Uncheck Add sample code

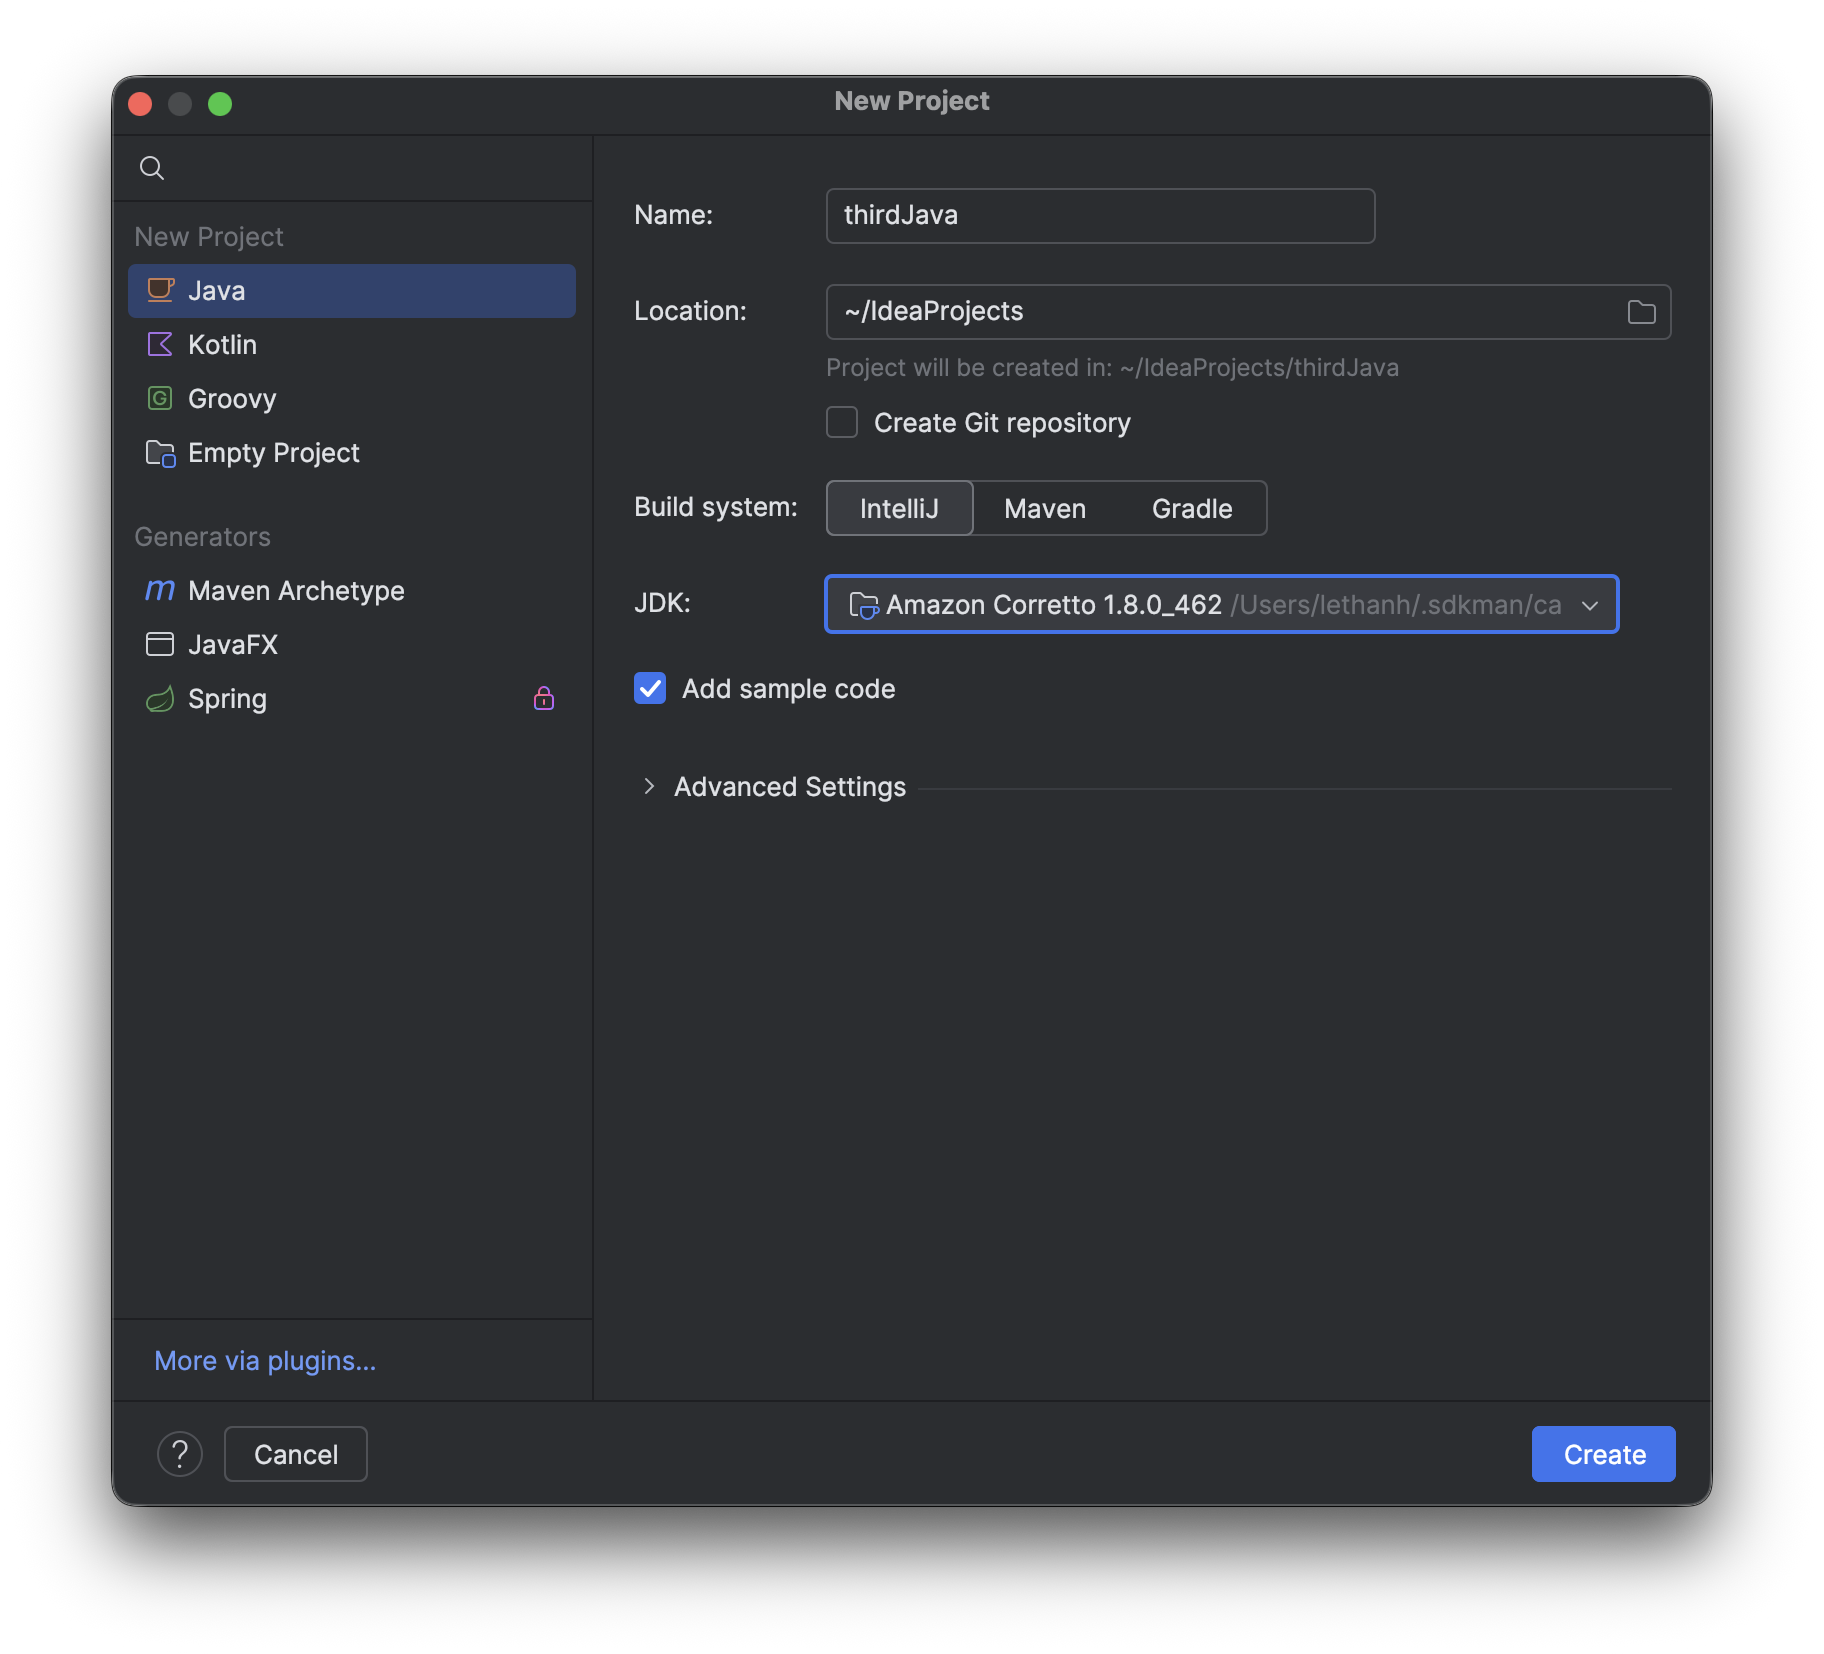coord(650,689)
